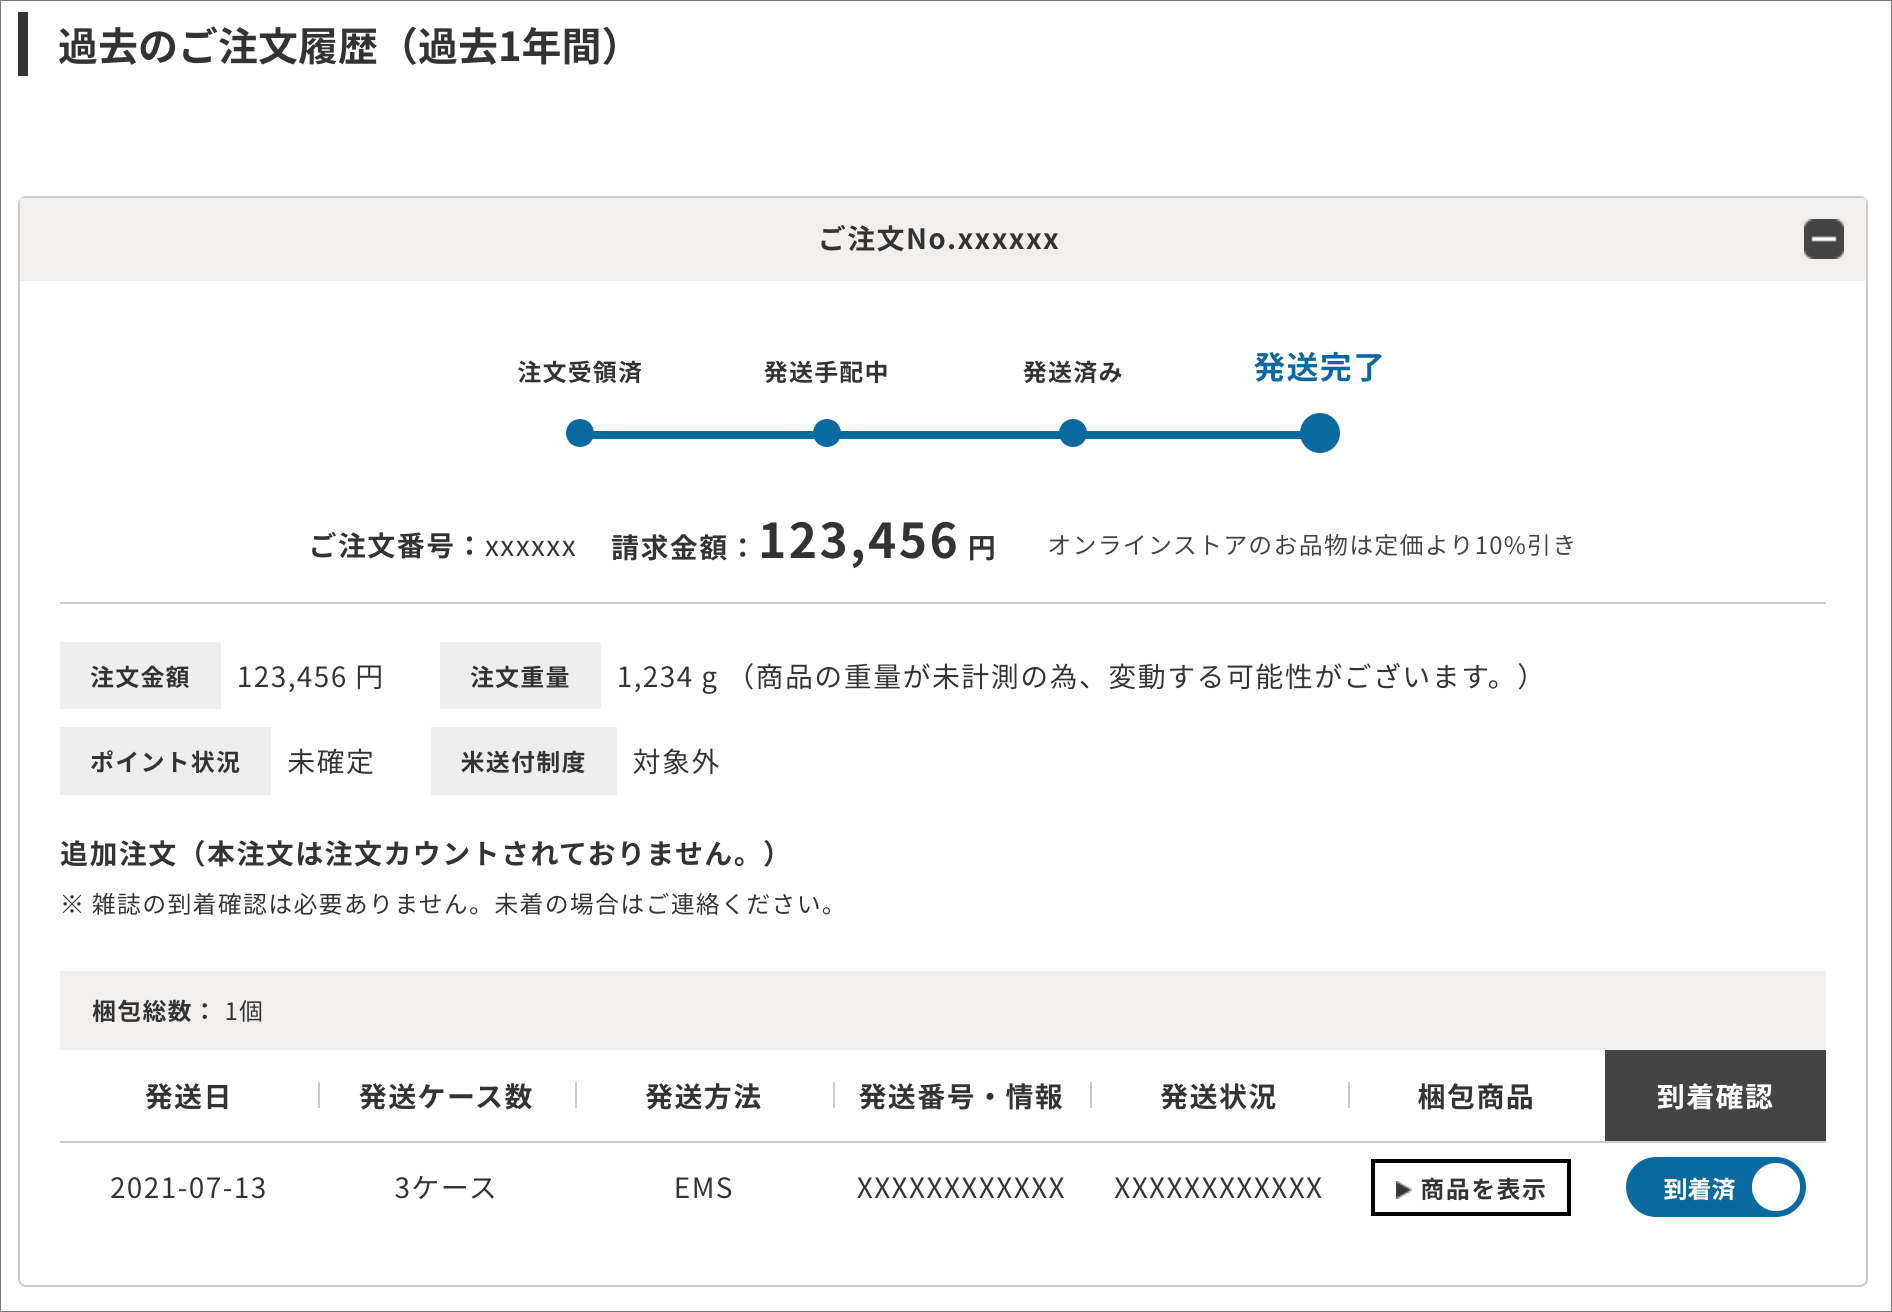The width and height of the screenshot is (1892, 1312).
Task: Click the large 発送完了 progress dot
Action: coord(1319,434)
